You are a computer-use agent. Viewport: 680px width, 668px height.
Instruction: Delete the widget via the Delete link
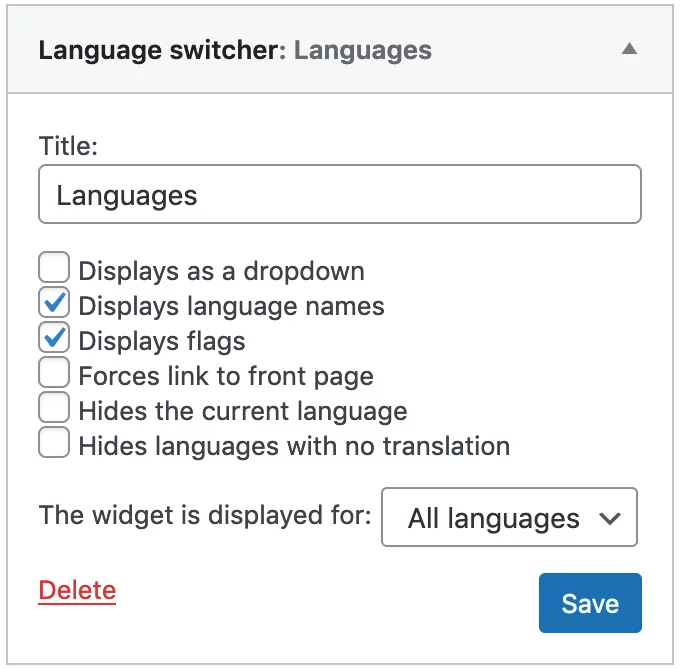pos(77,591)
